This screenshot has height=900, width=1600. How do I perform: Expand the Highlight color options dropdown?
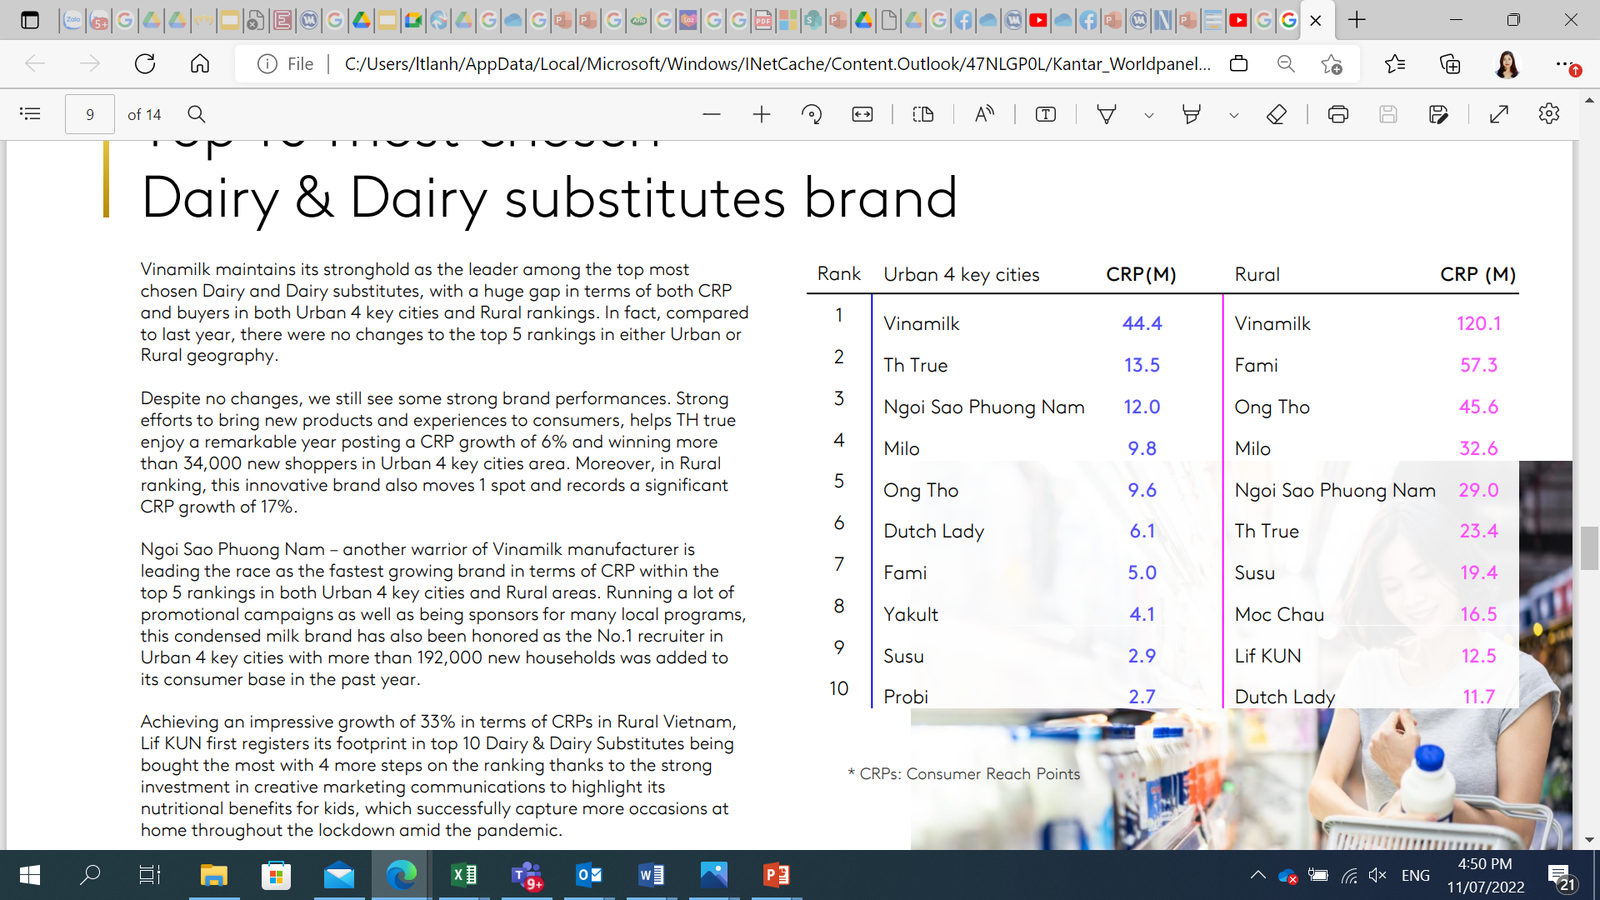click(x=1234, y=115)
